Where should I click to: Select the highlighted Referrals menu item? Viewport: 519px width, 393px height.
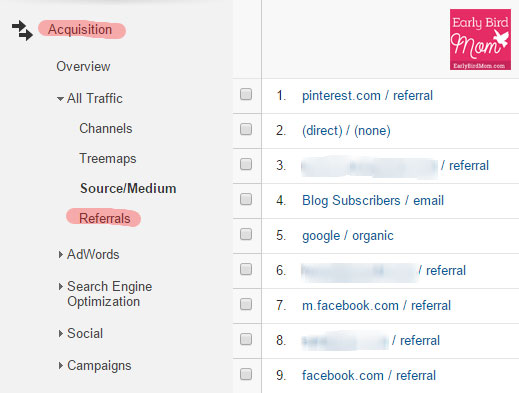click(104, 218)
